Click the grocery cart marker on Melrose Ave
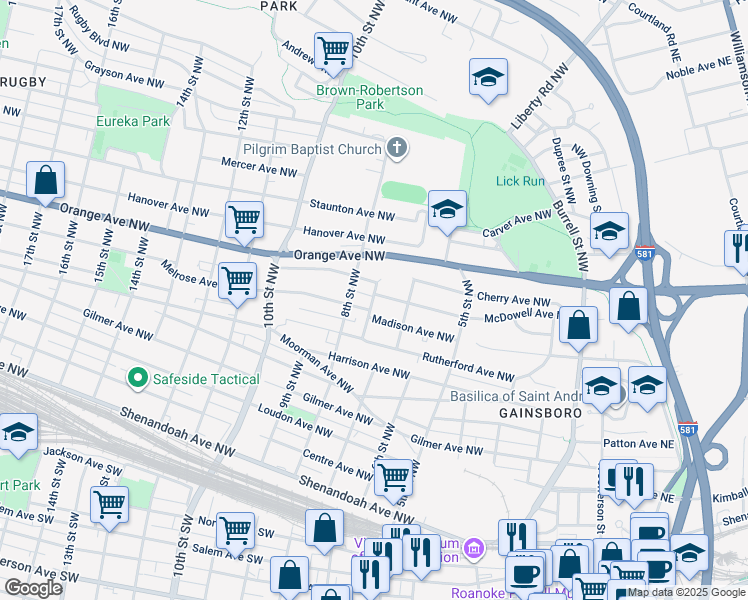This screenshot has height=600, width=748. click(238, 281)
